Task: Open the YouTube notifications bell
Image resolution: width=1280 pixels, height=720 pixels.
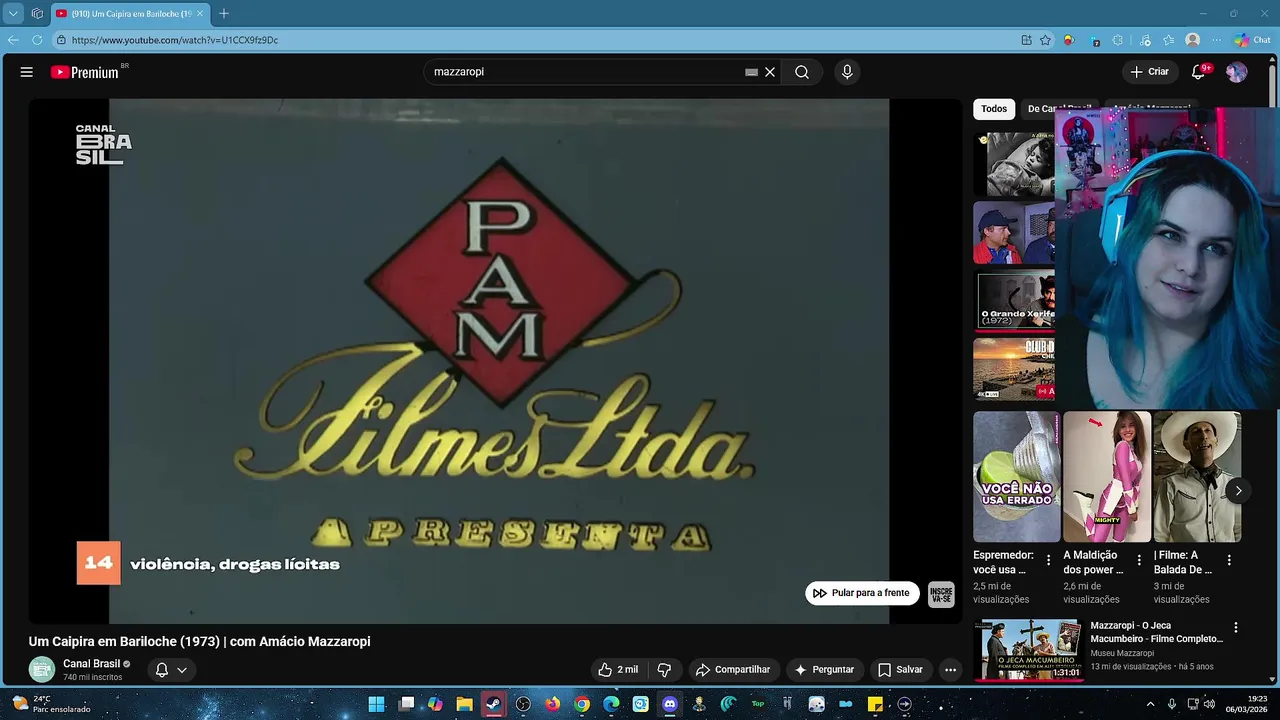Action: pos(1199,72)
